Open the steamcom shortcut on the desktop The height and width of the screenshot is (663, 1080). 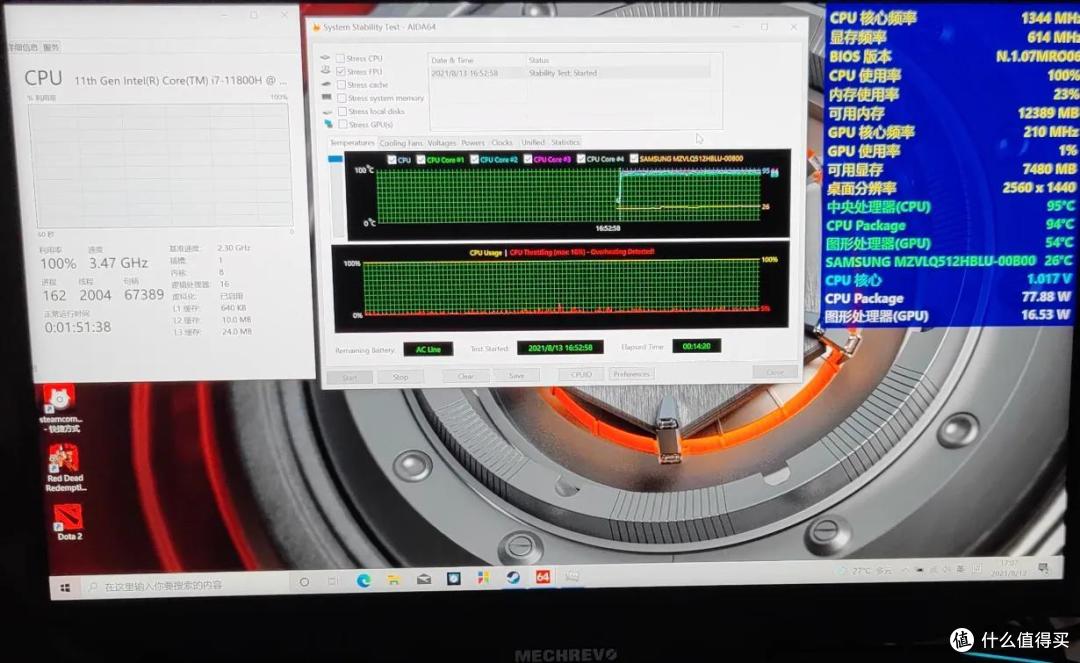(59, 409)
